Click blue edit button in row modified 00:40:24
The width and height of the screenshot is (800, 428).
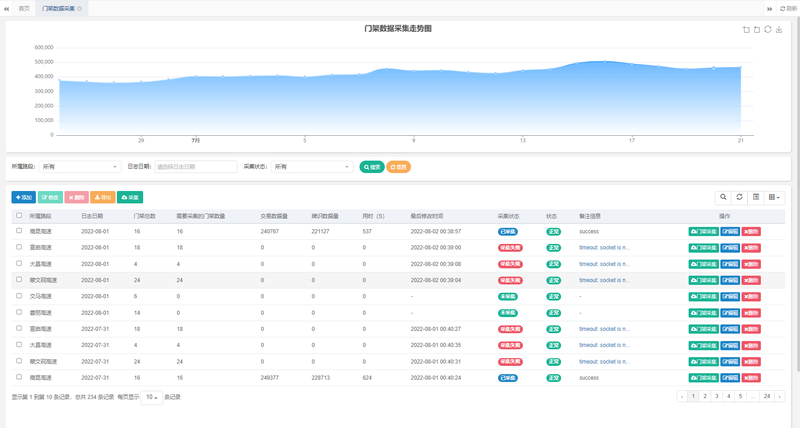click(730, 378)
